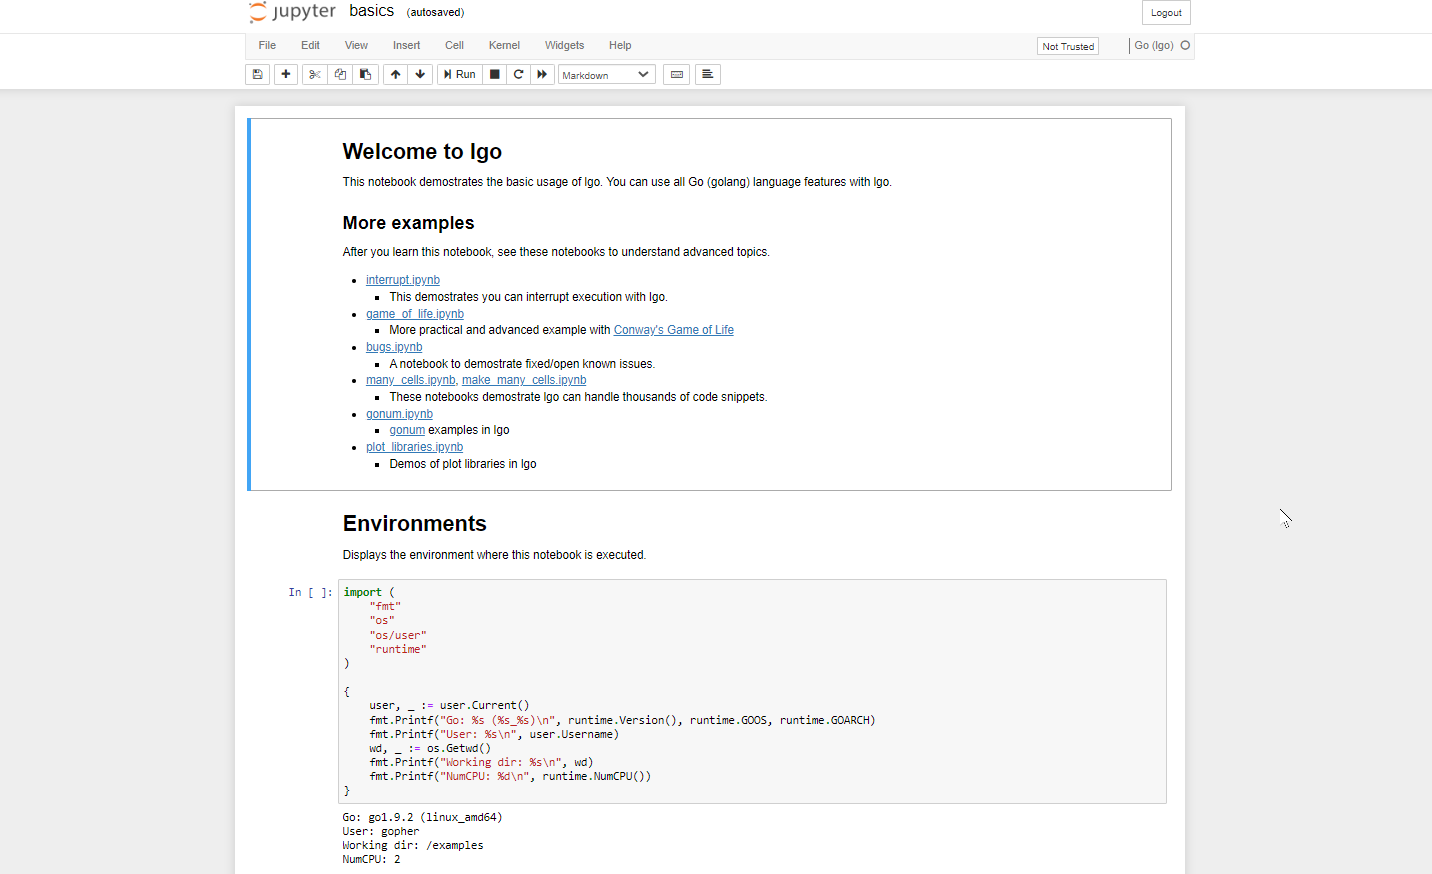Click the Not Trusted button
This screenshot has width=1432, height=874.
(1068, 46)
